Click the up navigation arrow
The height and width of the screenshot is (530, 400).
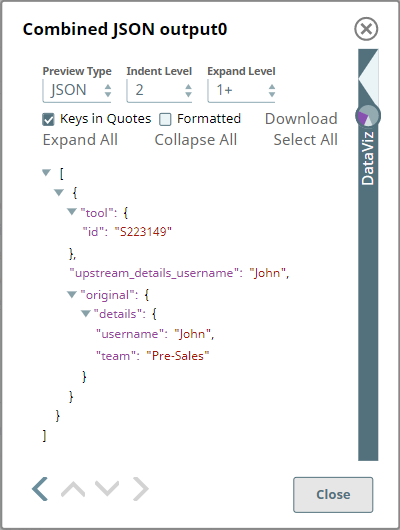[x=73, y=489]
